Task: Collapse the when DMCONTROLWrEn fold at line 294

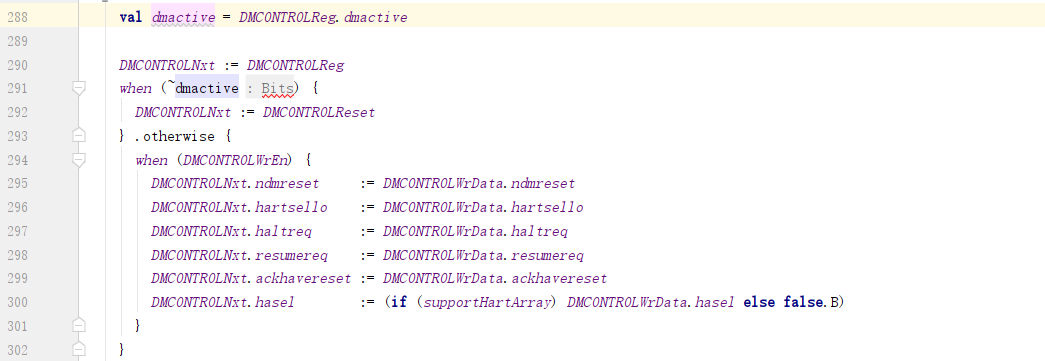Action: tap(79, 160)
